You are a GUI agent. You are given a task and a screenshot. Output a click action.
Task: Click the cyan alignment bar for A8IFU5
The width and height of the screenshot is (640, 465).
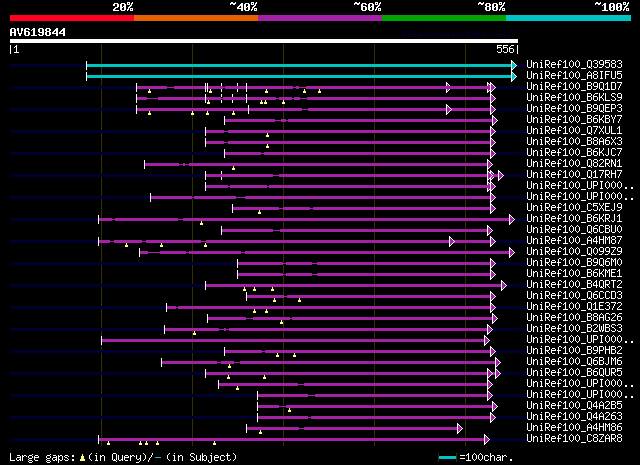[x=299, y=76]
